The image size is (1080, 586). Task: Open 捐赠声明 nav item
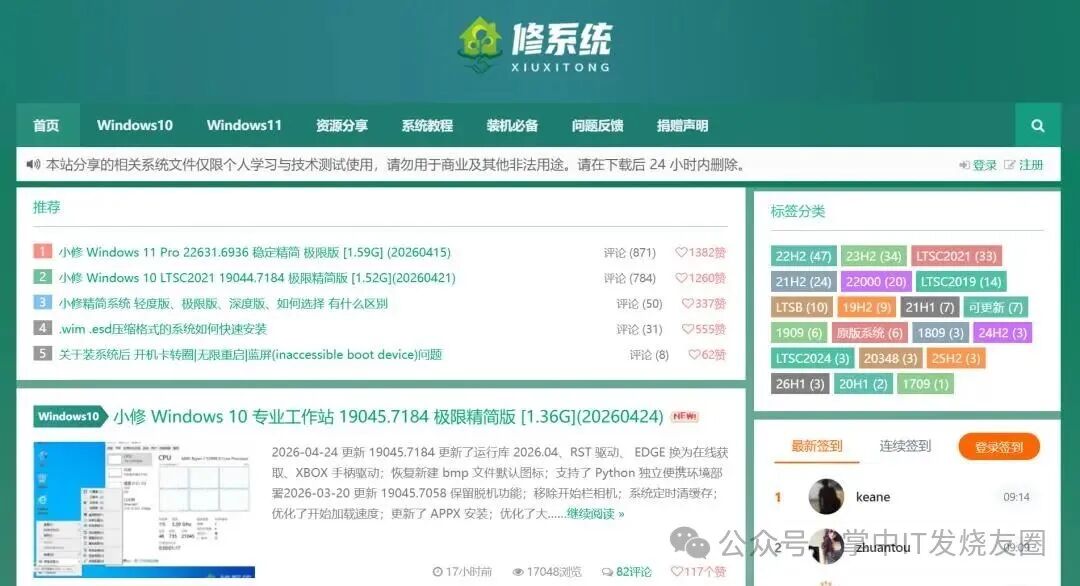(x=683, y=125)
